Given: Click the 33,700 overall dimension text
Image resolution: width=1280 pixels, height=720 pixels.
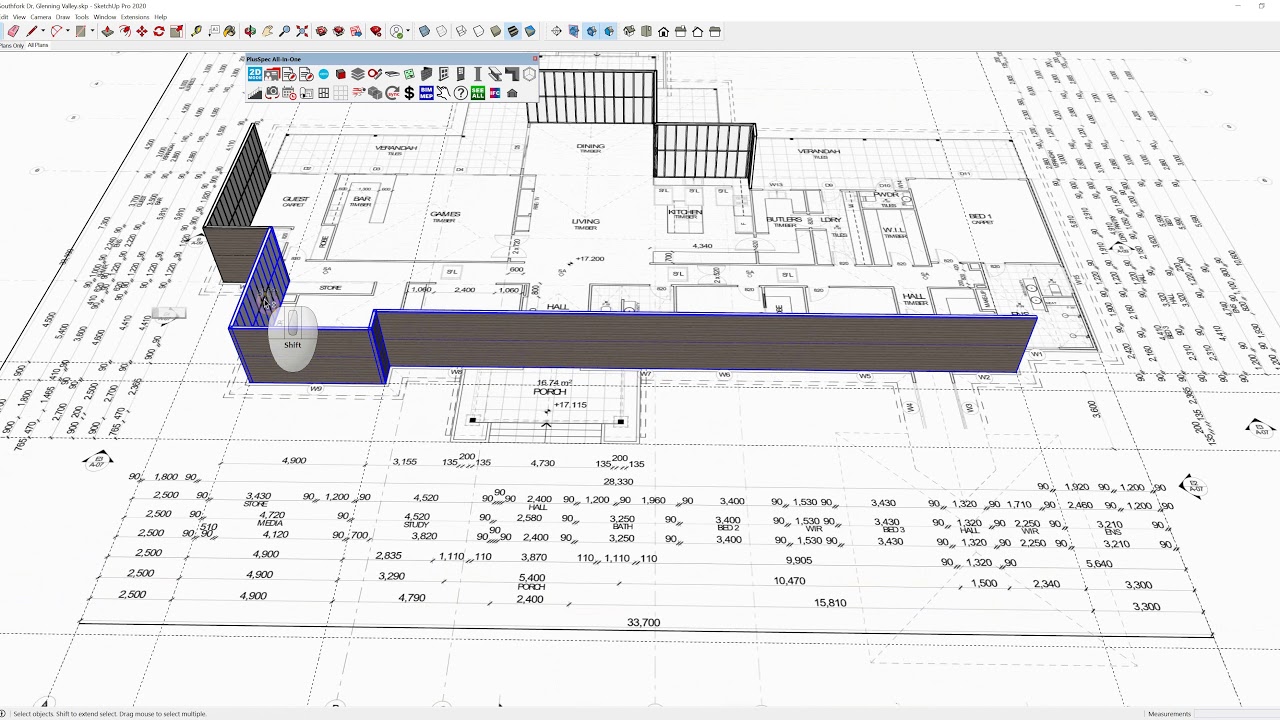Looking at the screenshot, I should pos(643,622).
